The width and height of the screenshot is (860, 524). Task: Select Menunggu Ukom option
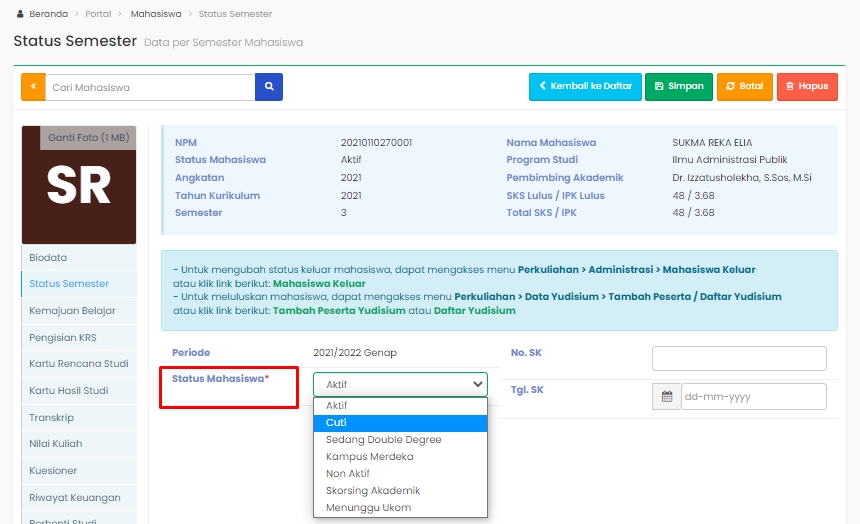[368, 508]
